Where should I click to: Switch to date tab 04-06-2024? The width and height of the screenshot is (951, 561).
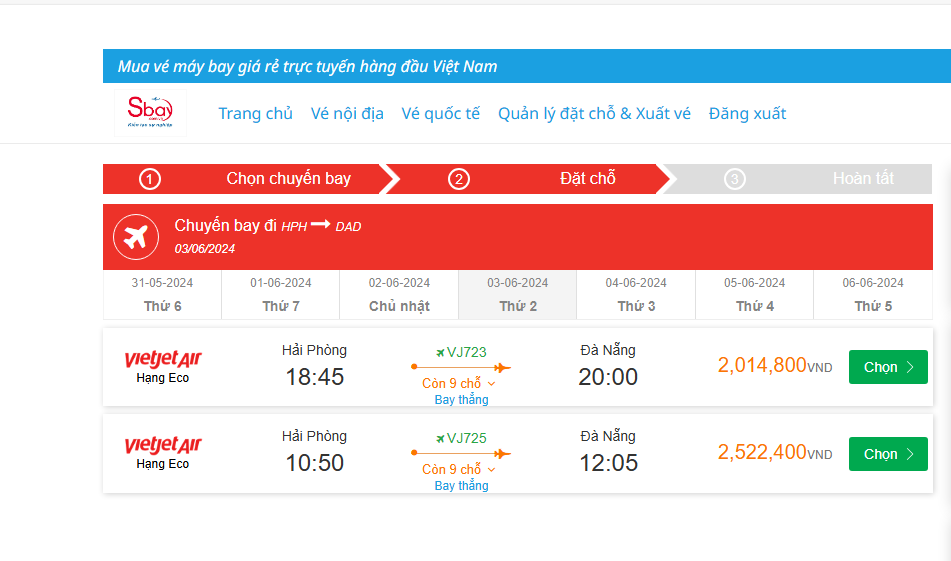636,294
